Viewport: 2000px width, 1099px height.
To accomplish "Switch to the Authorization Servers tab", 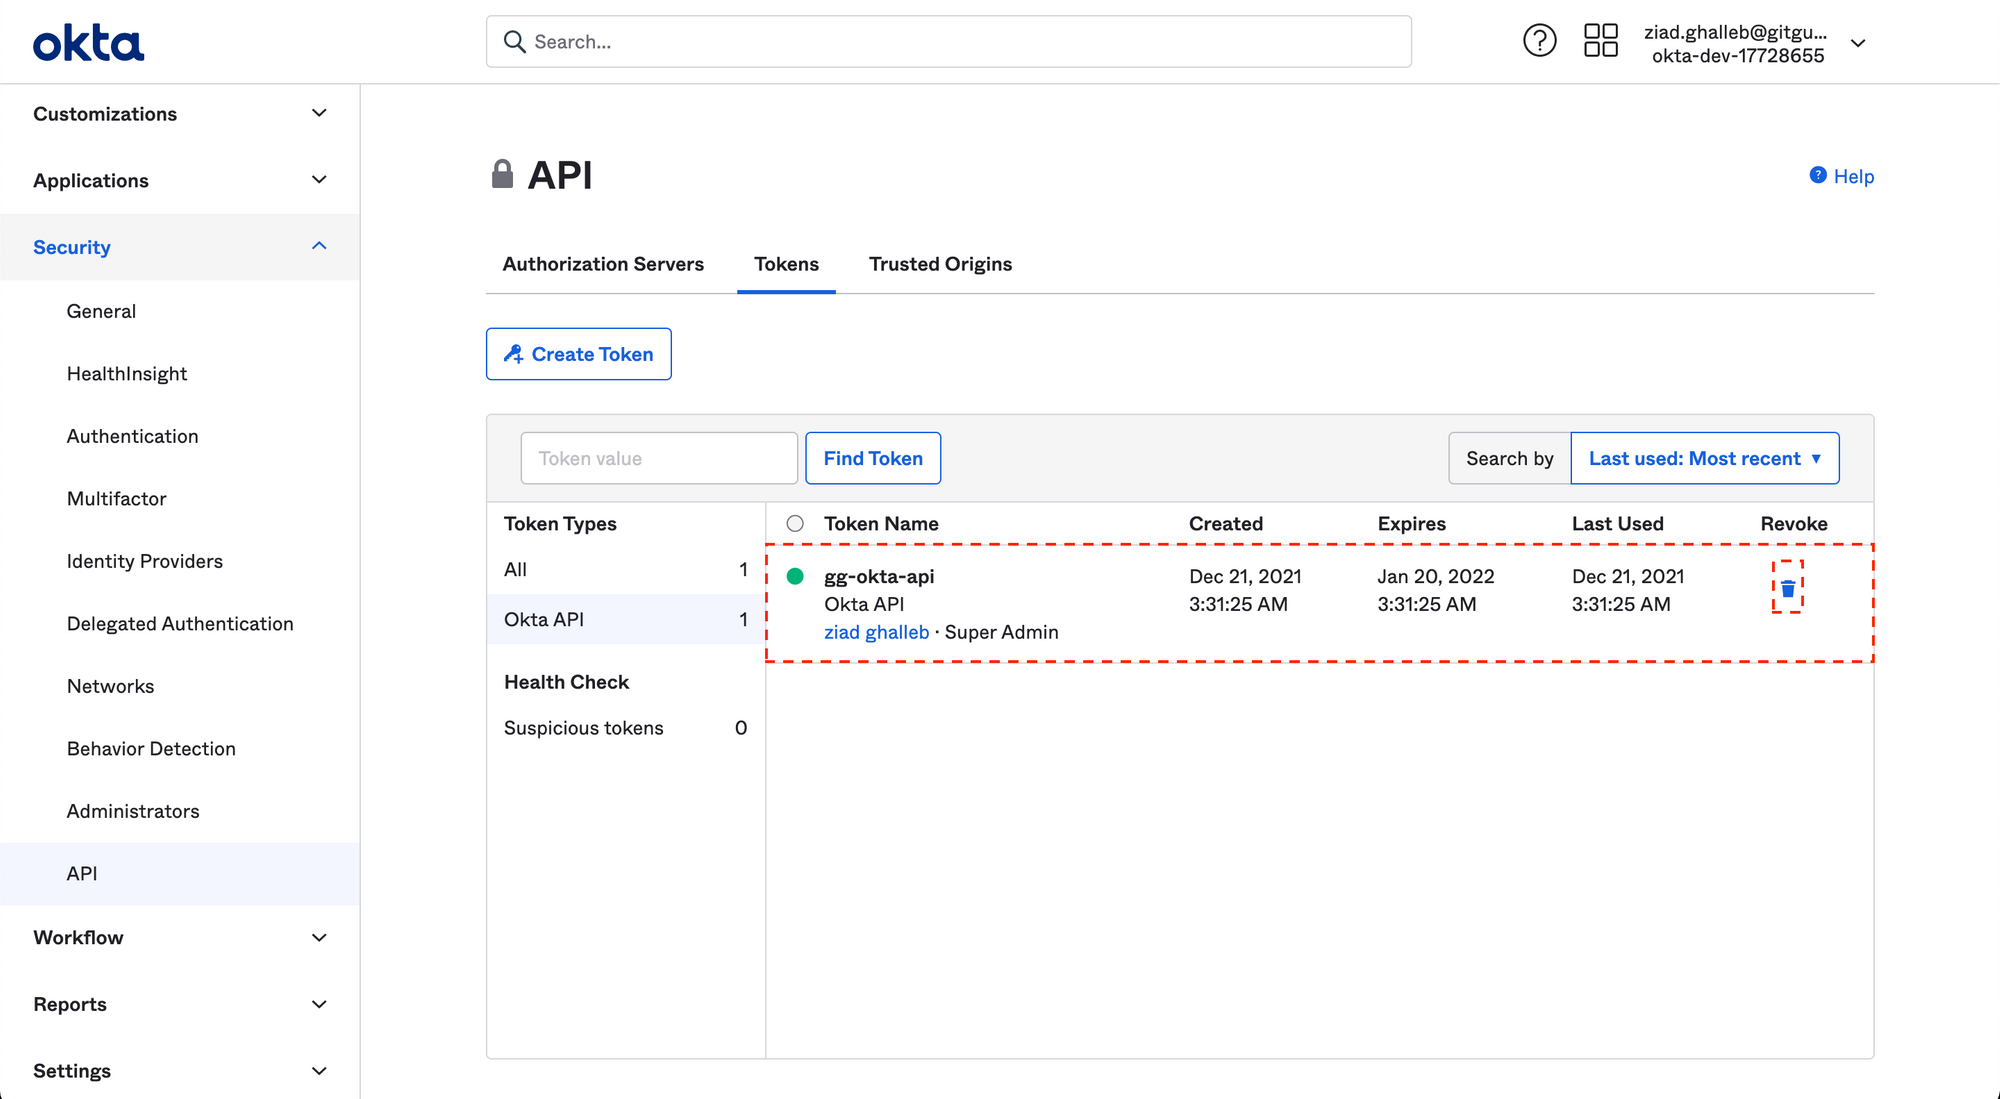I will coord(602,263).
